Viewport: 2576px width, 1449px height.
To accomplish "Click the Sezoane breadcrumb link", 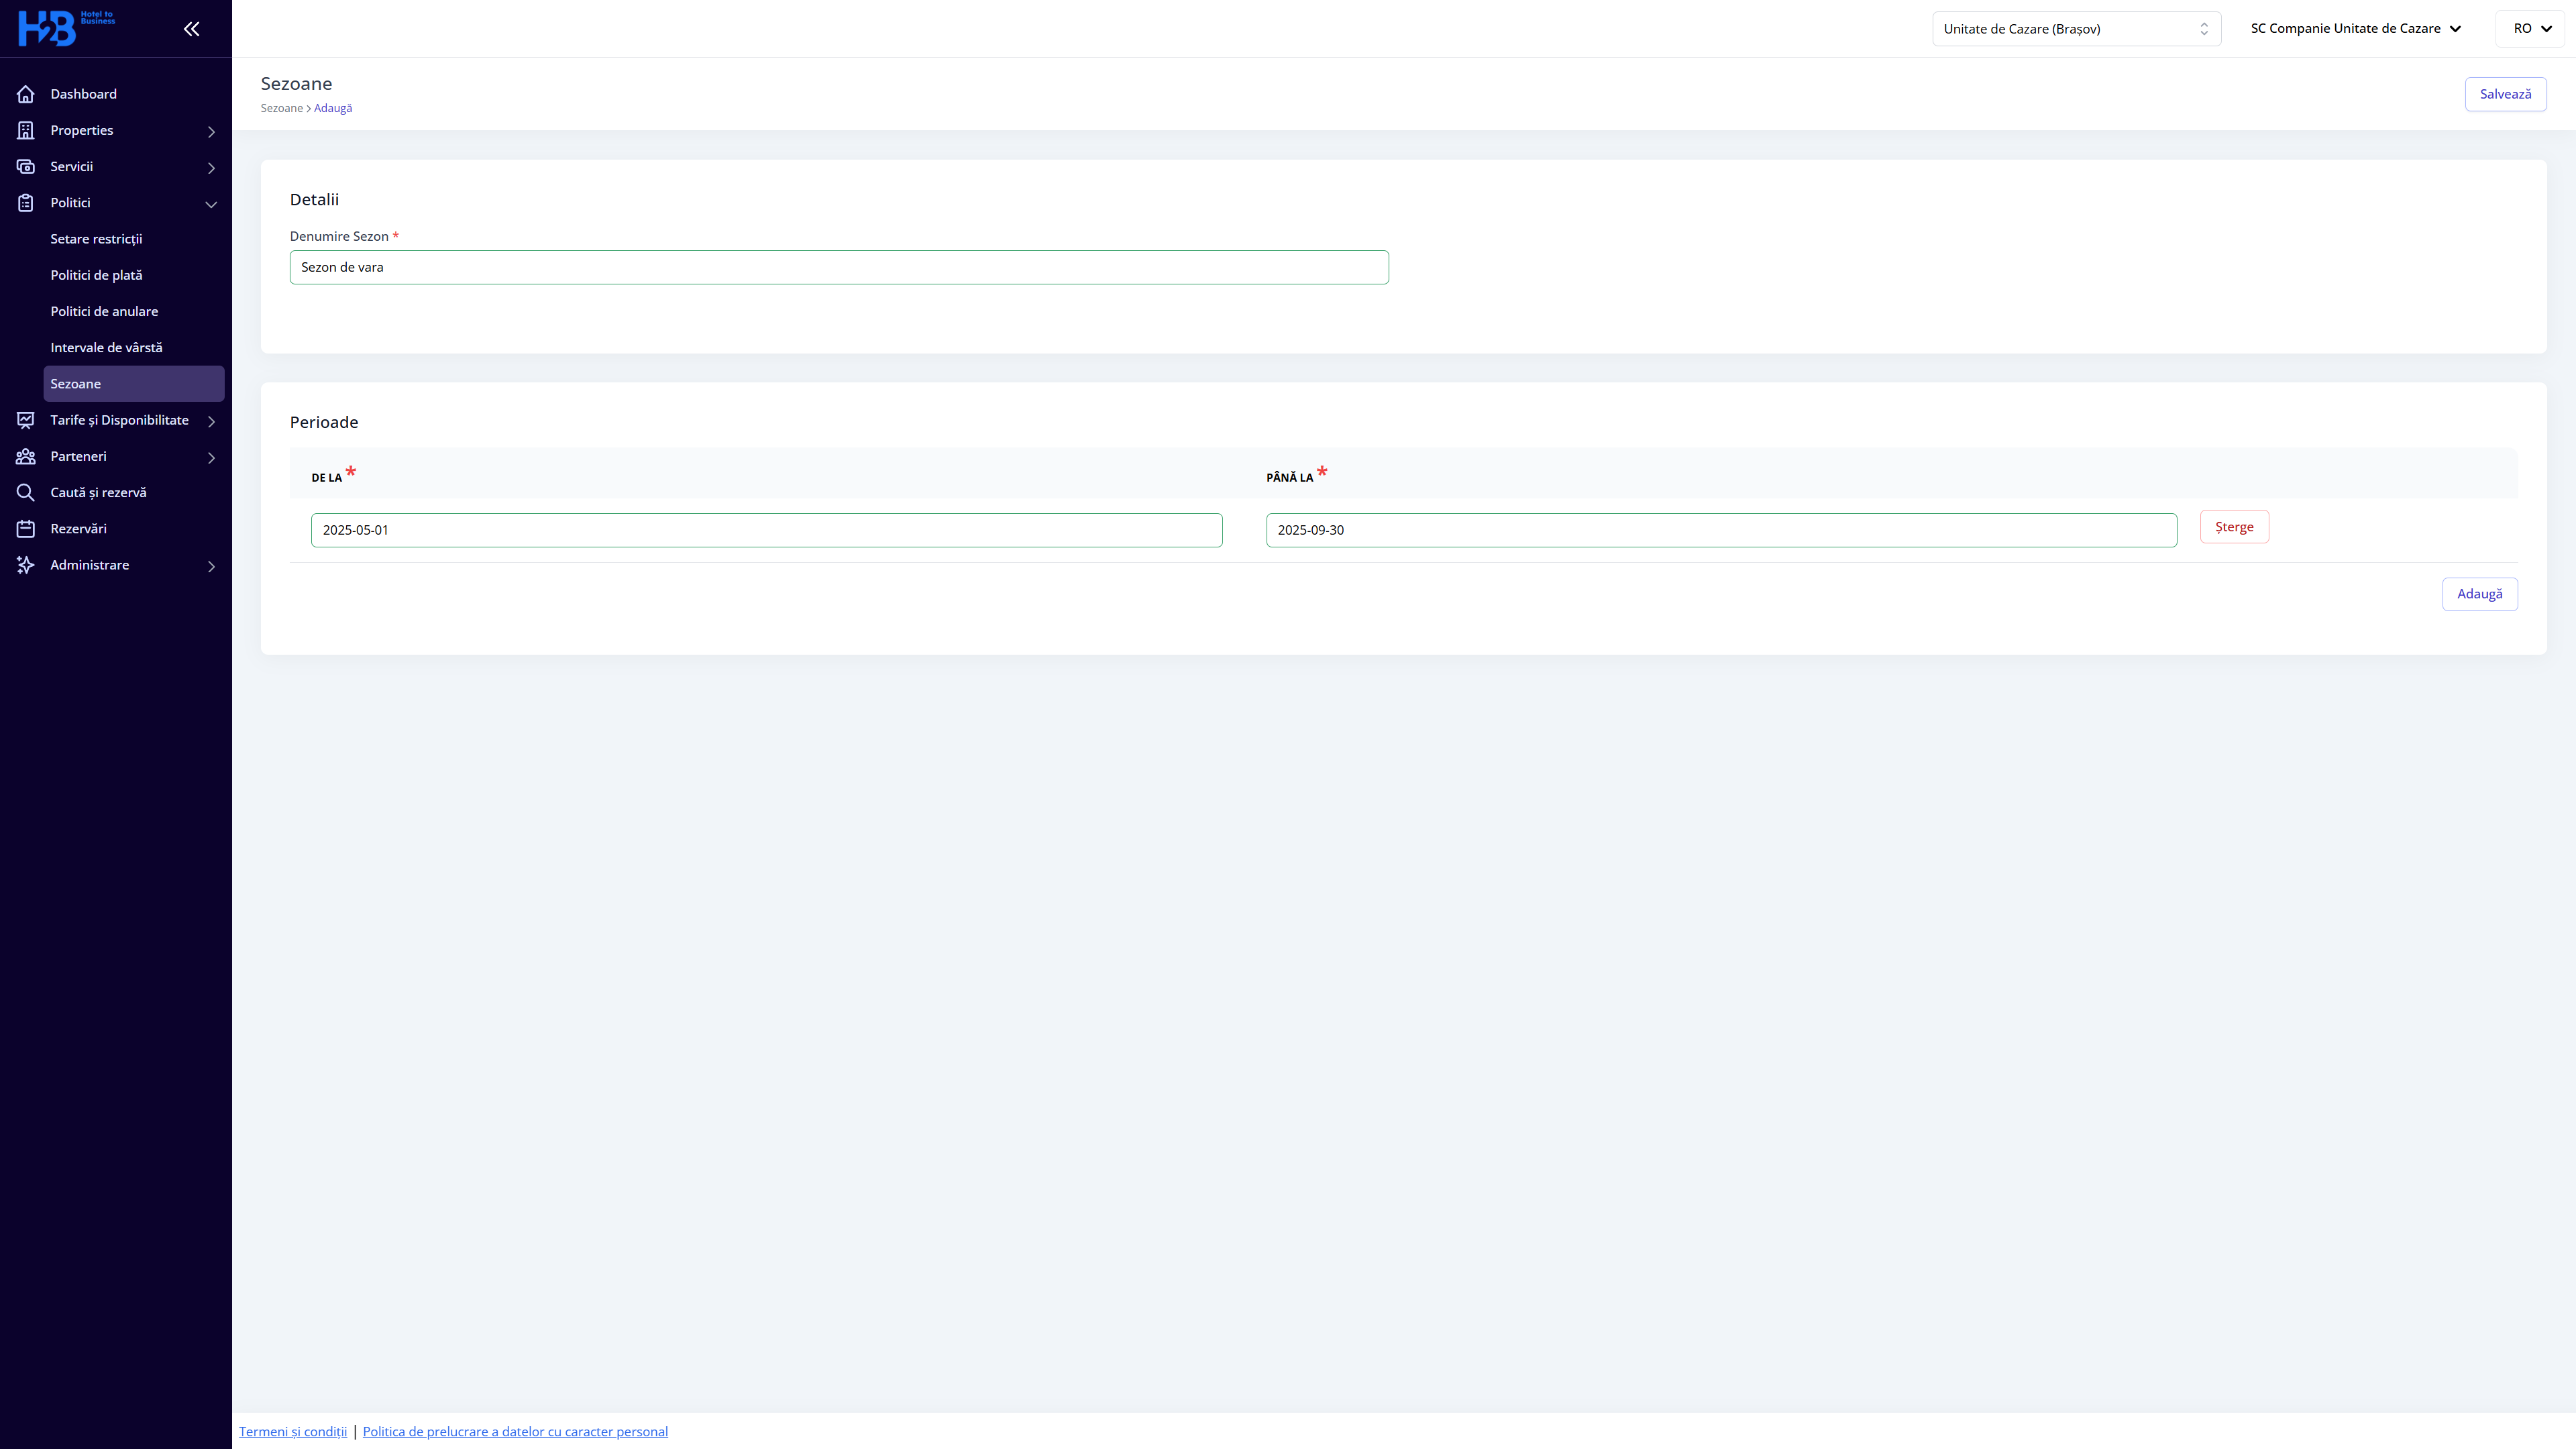I will coord(282,108).
